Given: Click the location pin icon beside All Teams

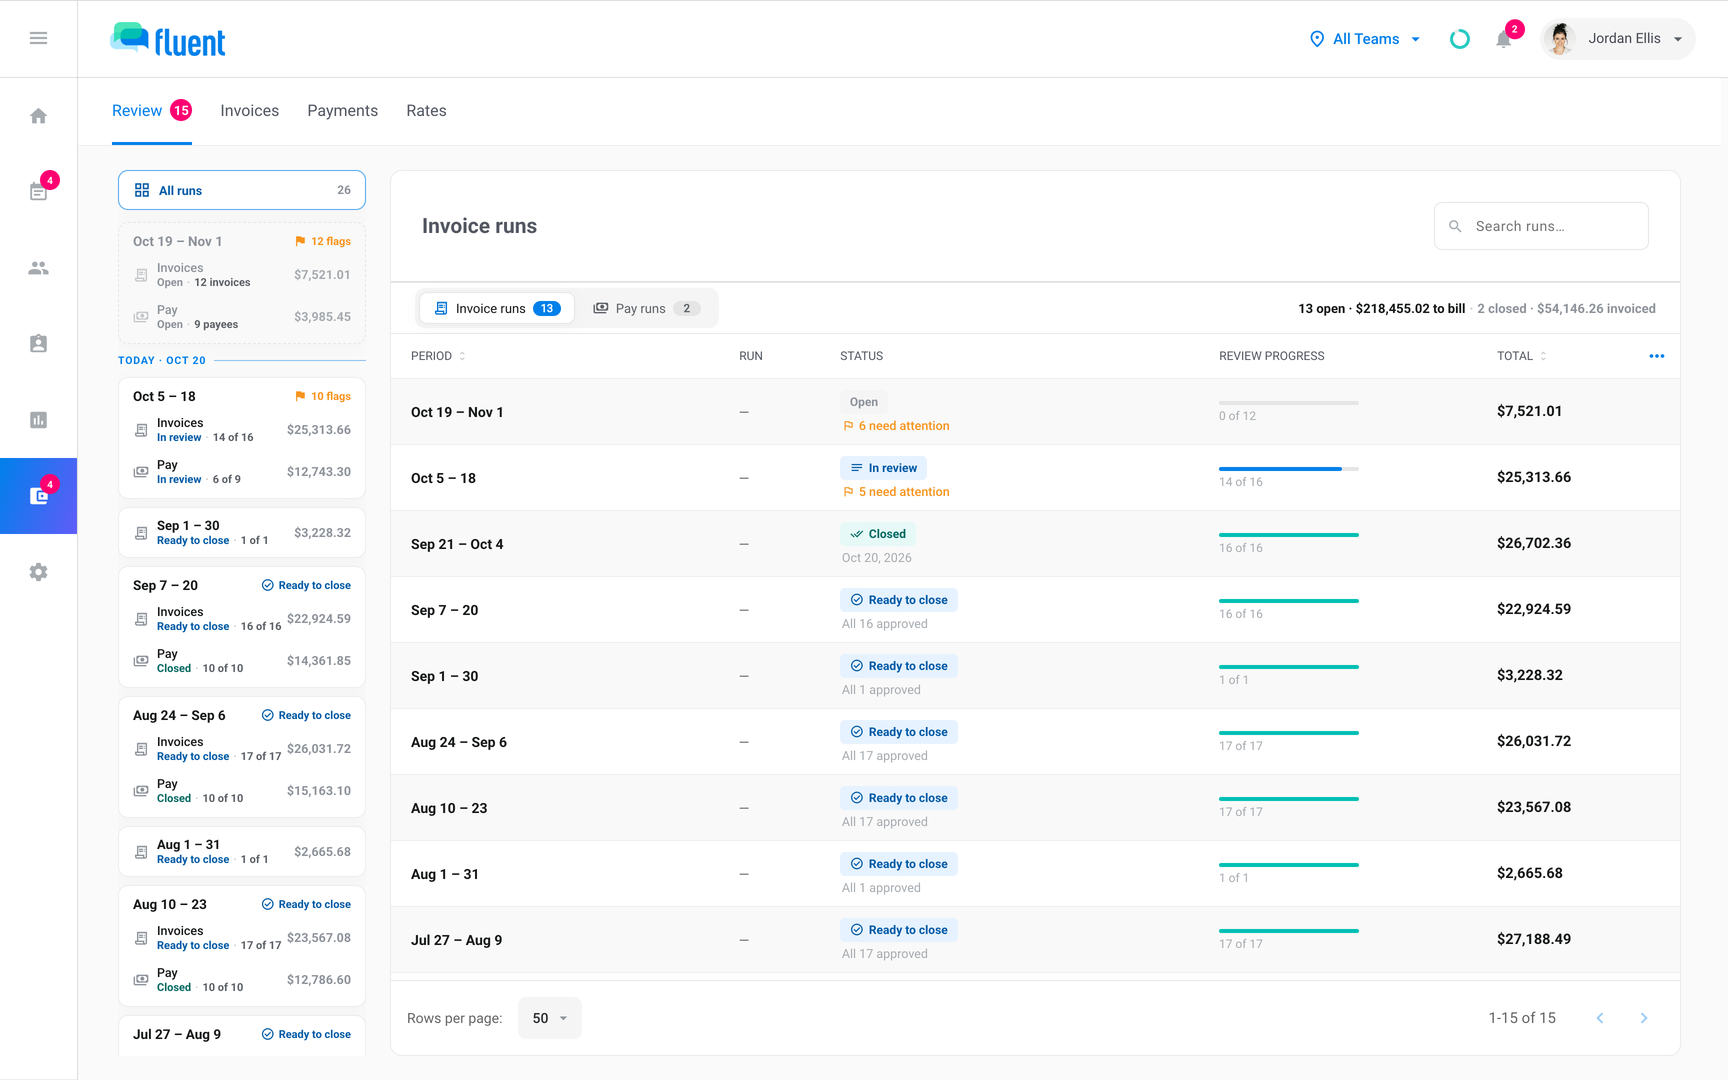Looking at the screenshot, I should [1317, 39].
